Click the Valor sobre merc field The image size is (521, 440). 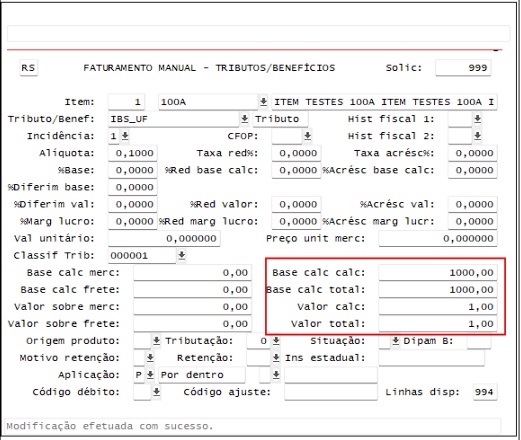pos(192,306)
